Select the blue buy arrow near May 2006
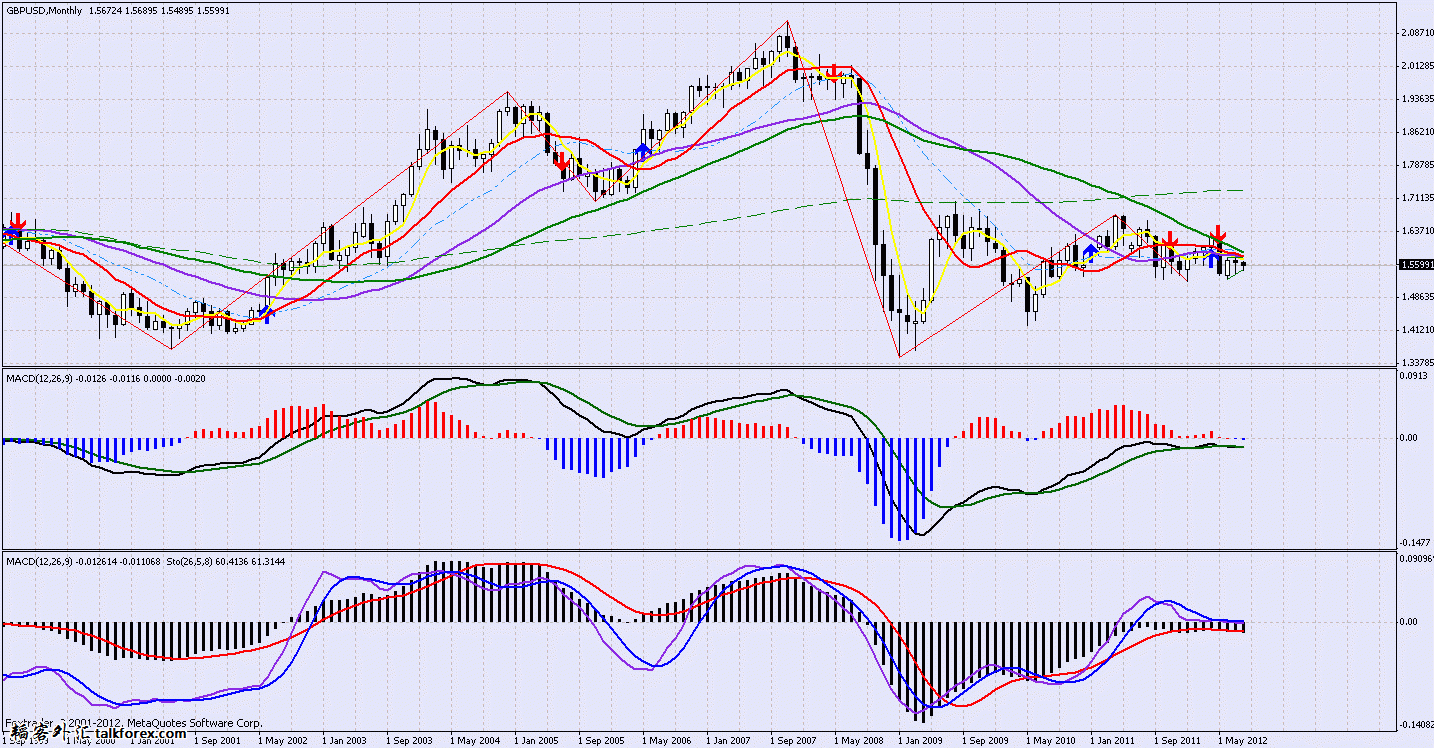The image size is (1434, 748). 643,151
